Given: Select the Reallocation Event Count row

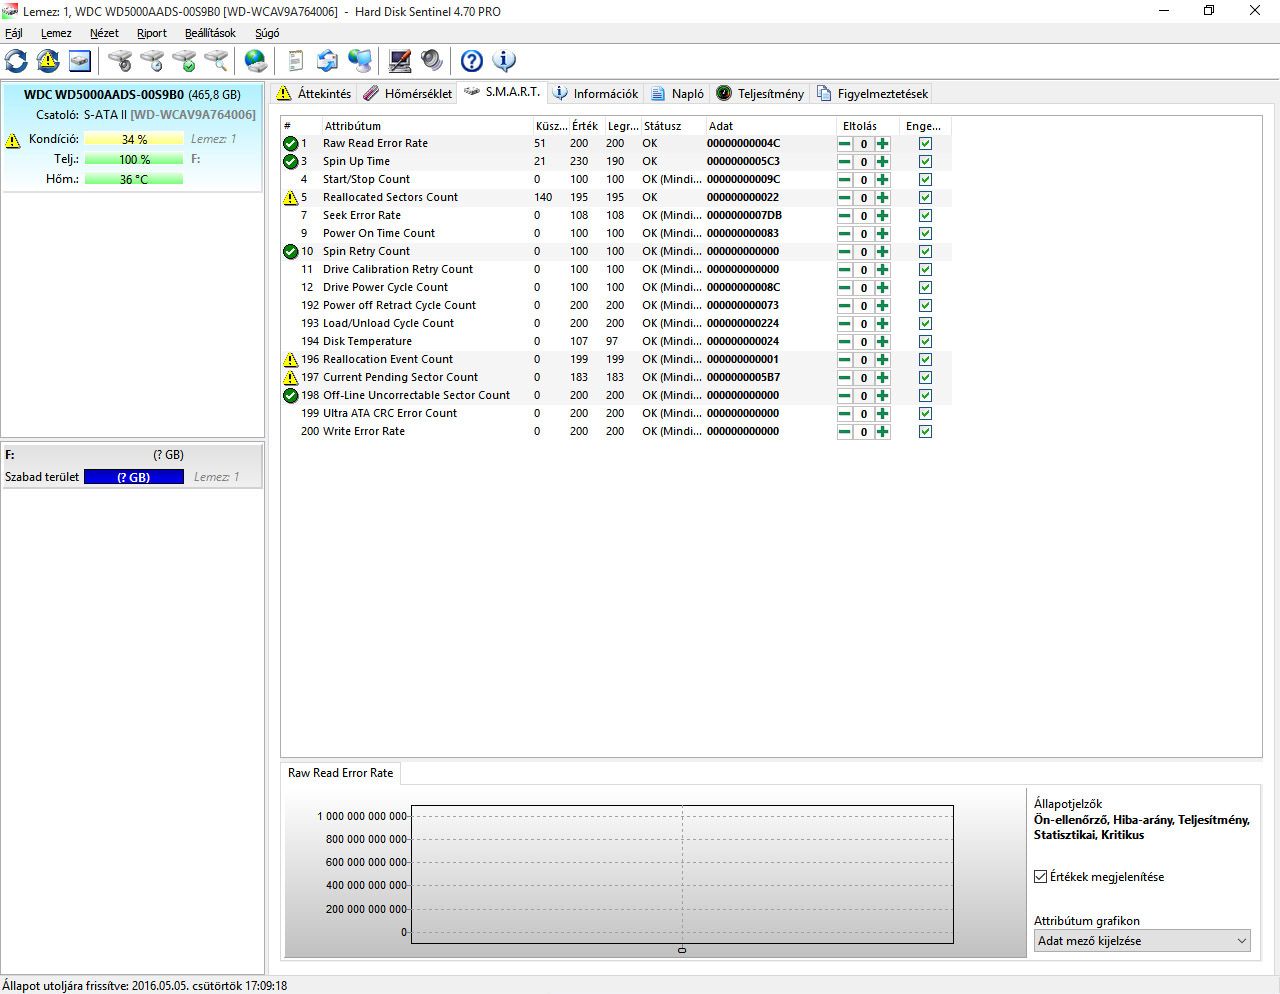Looking at the screenshot, I should coord(616,360).
